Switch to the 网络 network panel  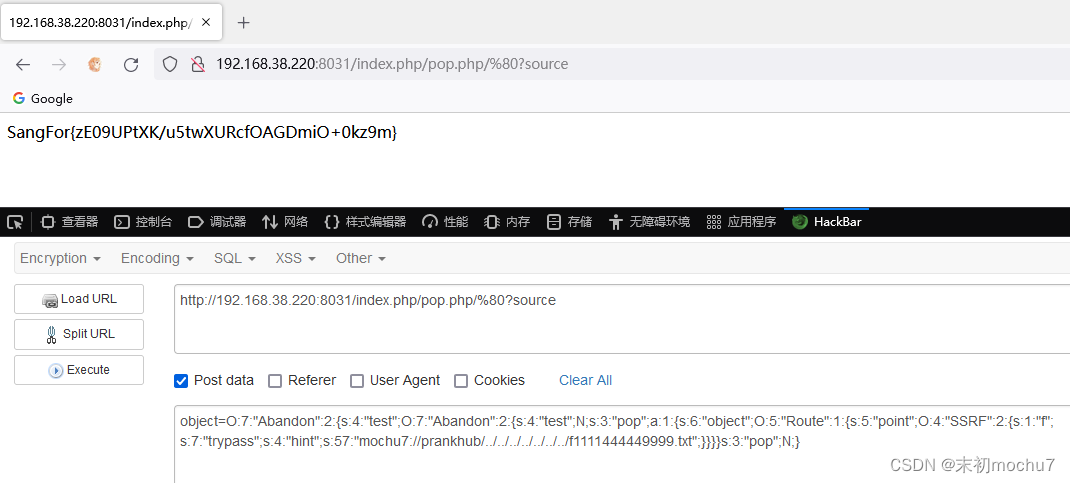pyautogui.click(x=285, y=222)
